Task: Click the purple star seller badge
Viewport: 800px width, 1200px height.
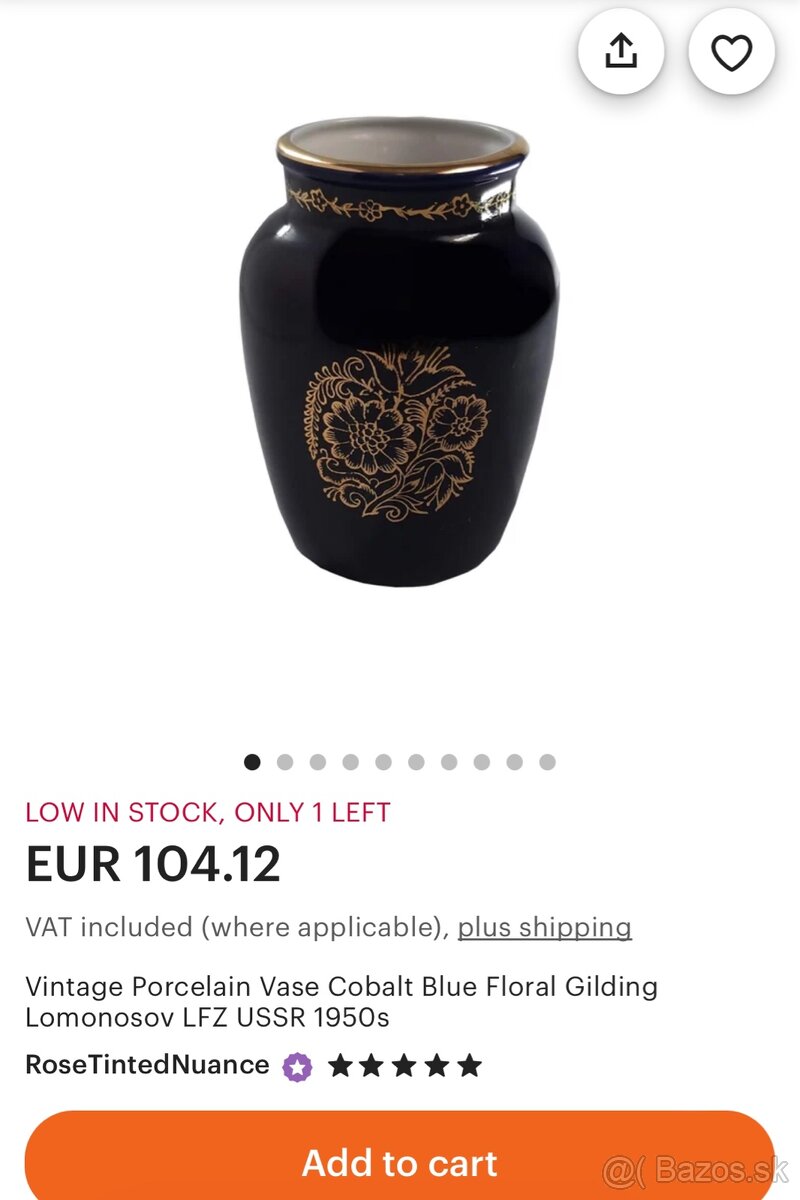Action: [x=297, y=1066]
